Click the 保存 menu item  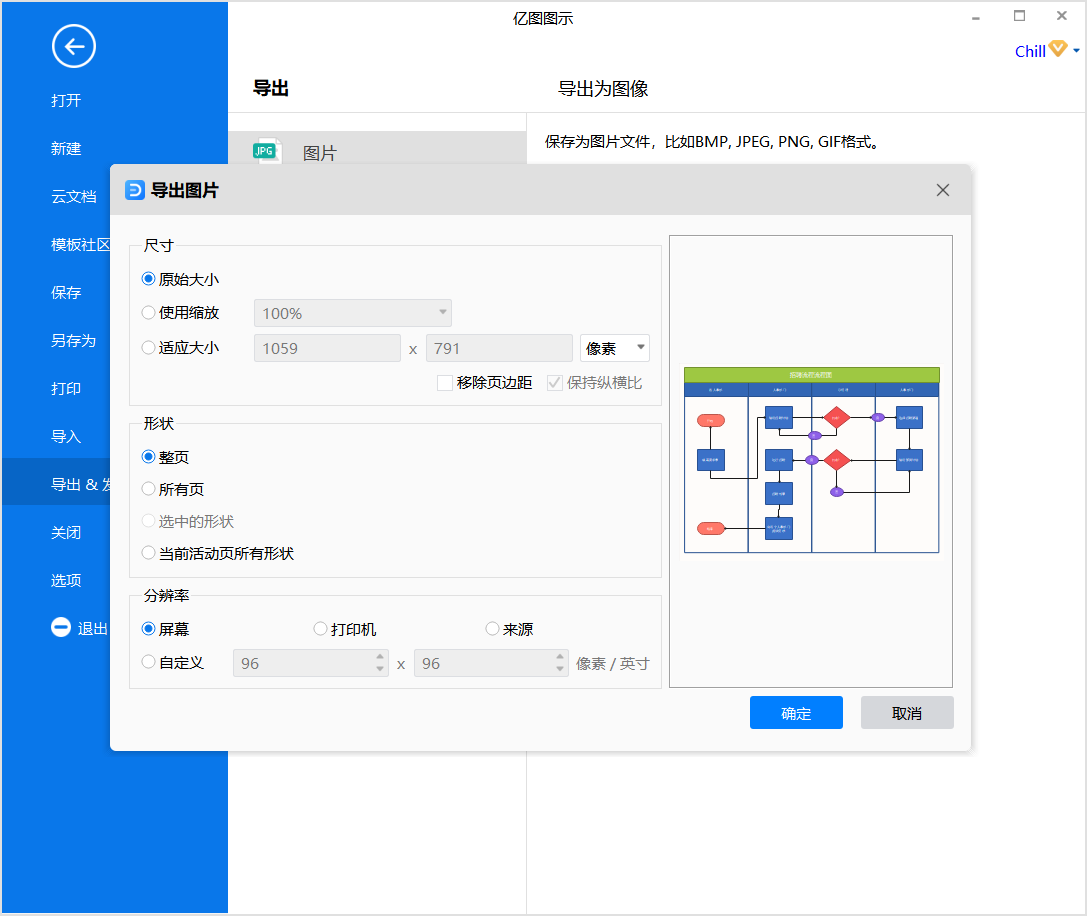tap(66, 292)
